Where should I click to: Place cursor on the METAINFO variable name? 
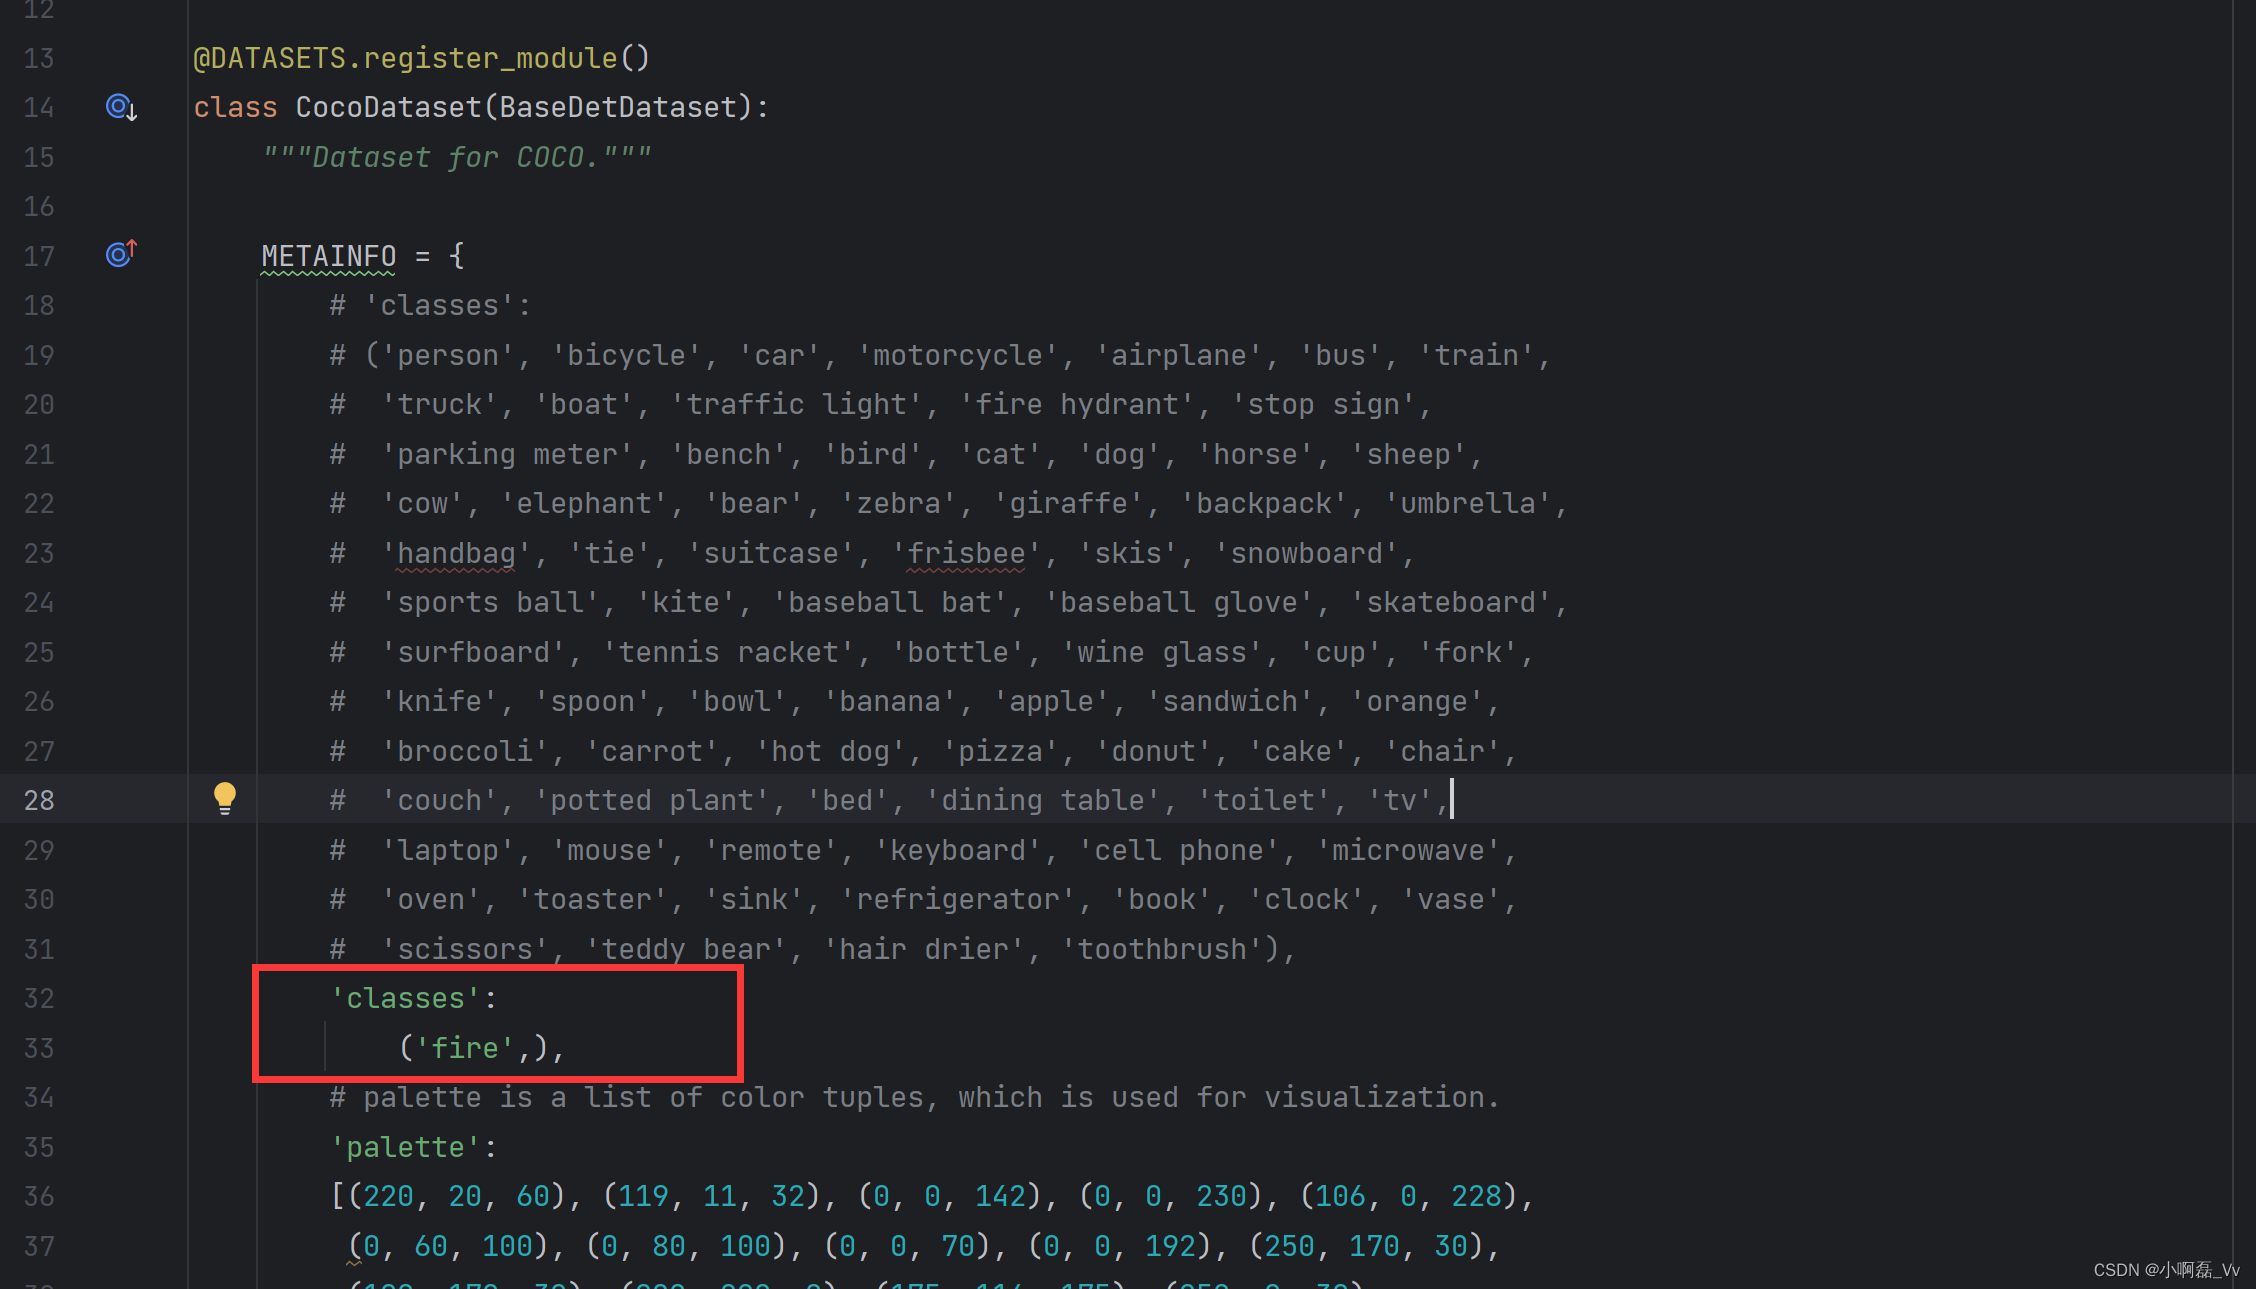tap(328, 256)
